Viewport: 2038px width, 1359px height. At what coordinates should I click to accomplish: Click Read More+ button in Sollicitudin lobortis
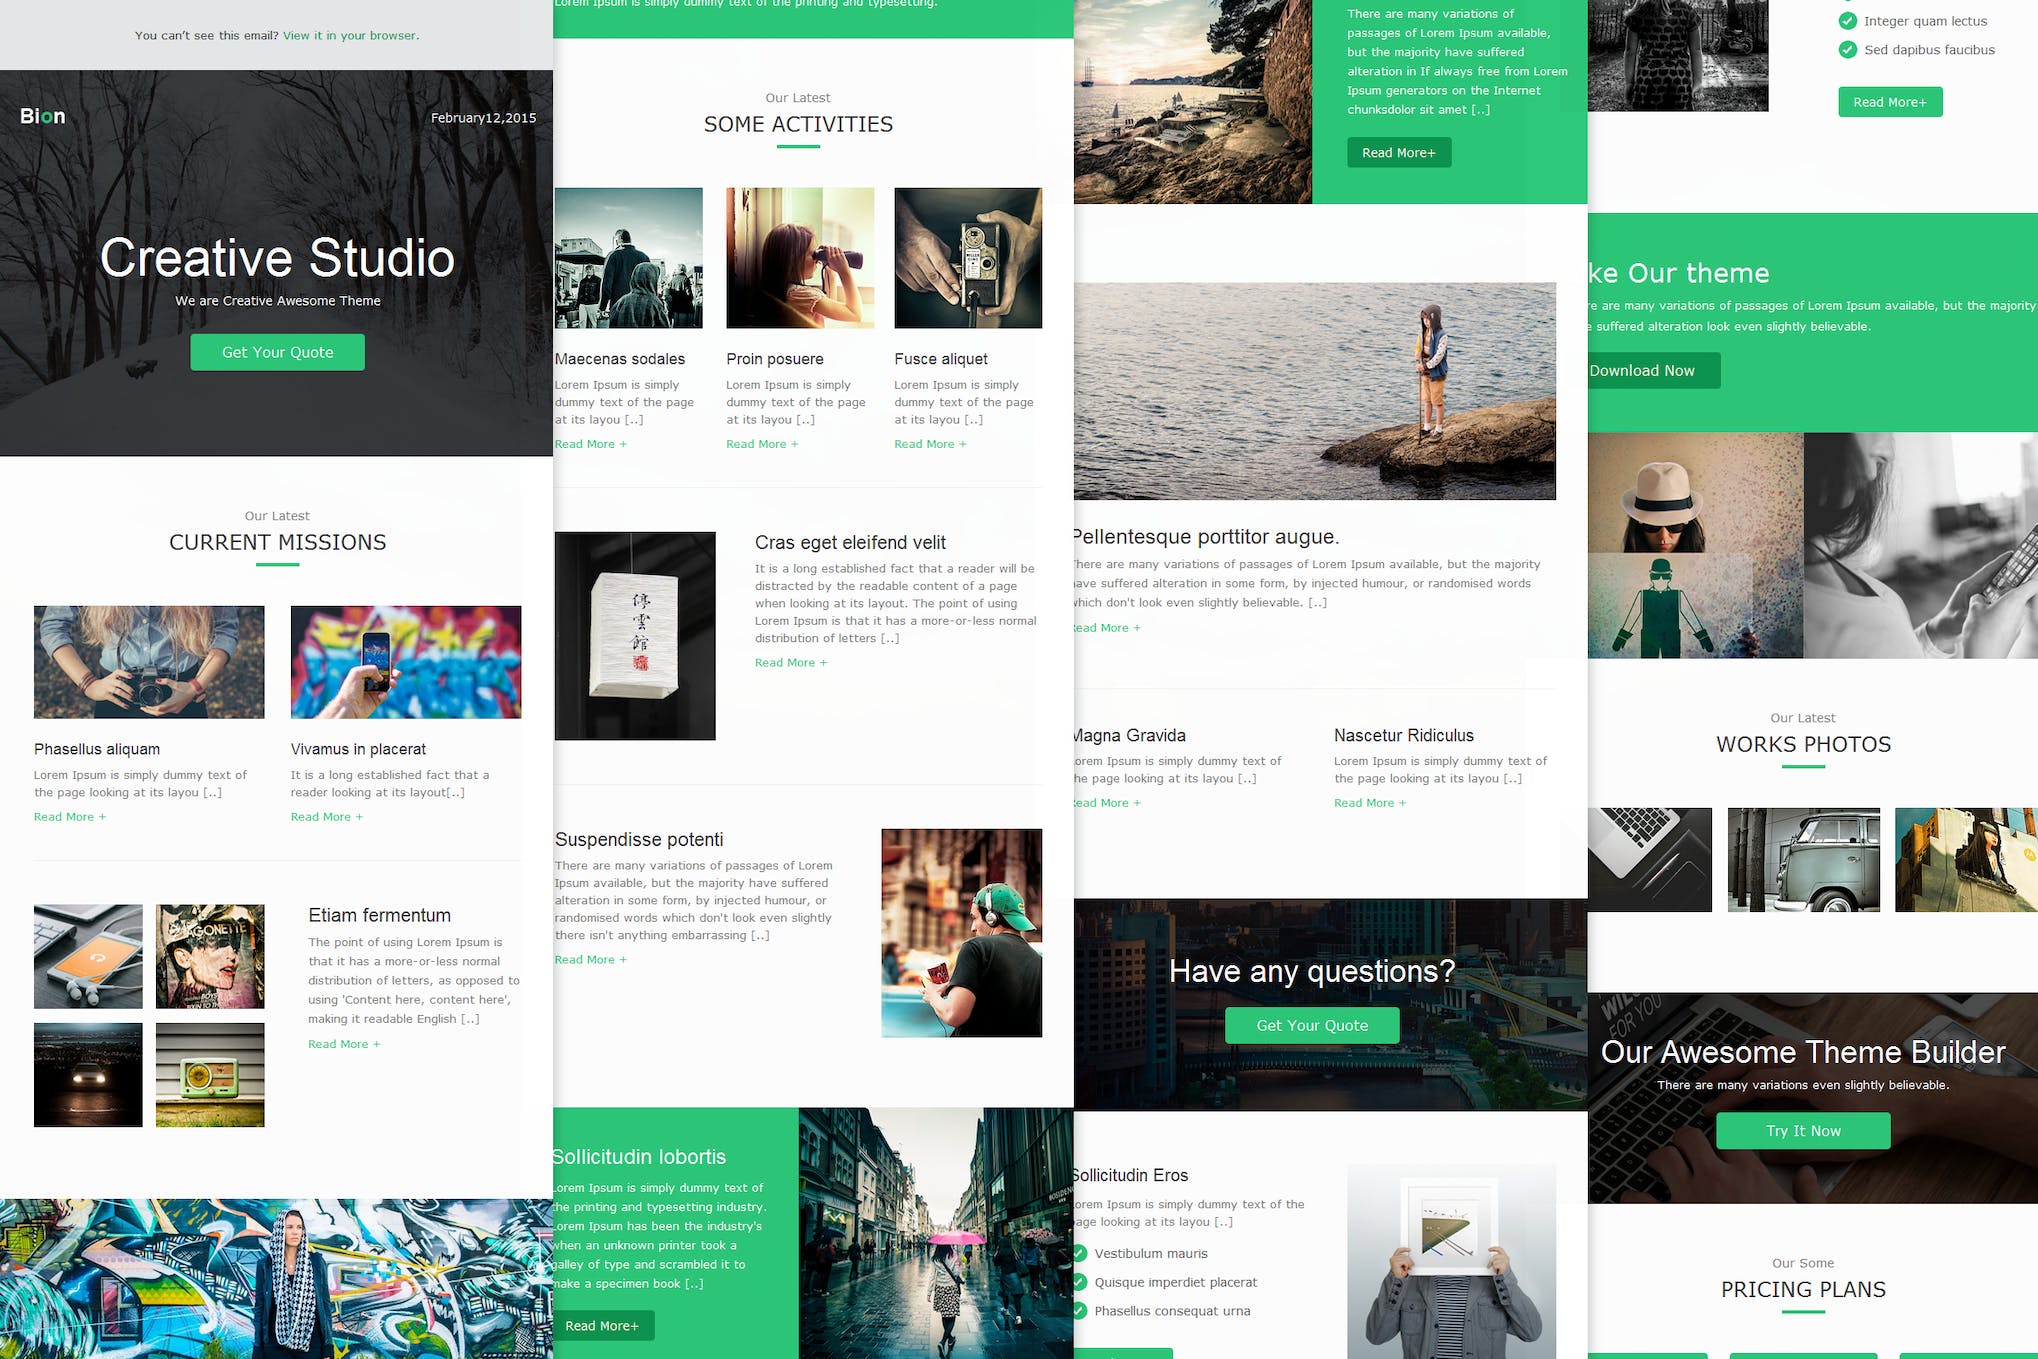click(x=602, y=1325)
